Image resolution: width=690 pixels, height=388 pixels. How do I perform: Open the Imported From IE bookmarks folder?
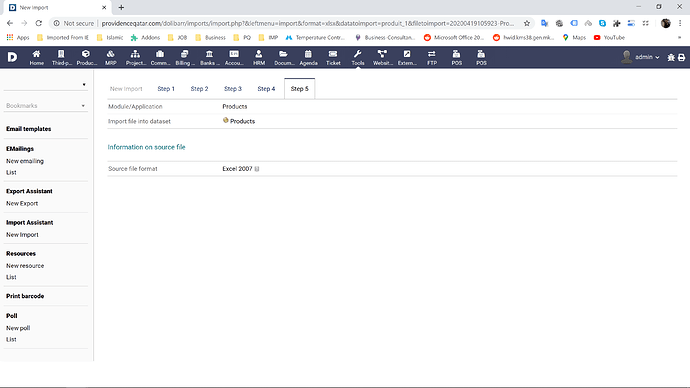(x=63, y=37)
